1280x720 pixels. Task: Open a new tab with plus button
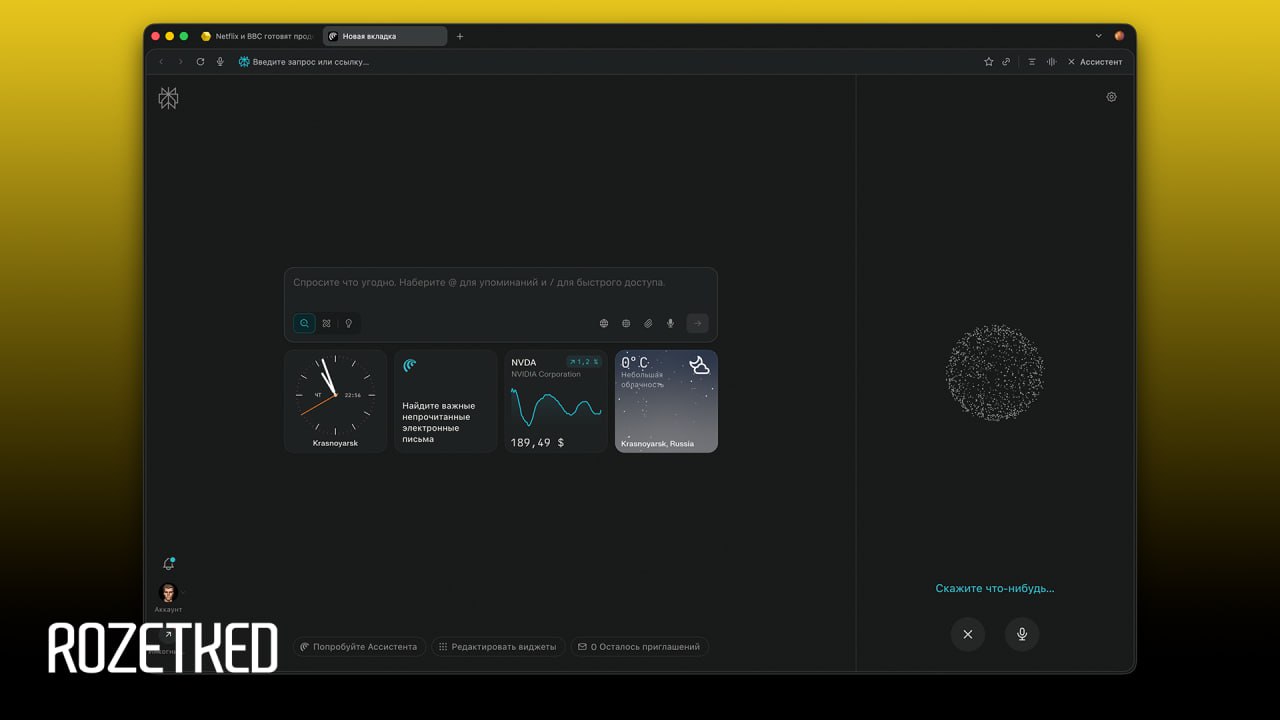(460, 36)
